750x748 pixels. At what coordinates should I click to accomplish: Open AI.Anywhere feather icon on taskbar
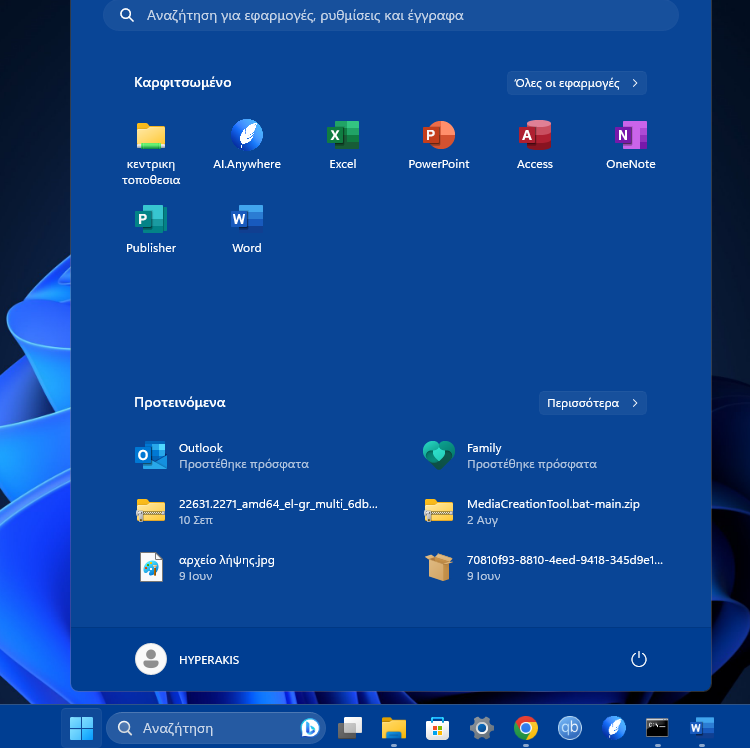[614, 728]
